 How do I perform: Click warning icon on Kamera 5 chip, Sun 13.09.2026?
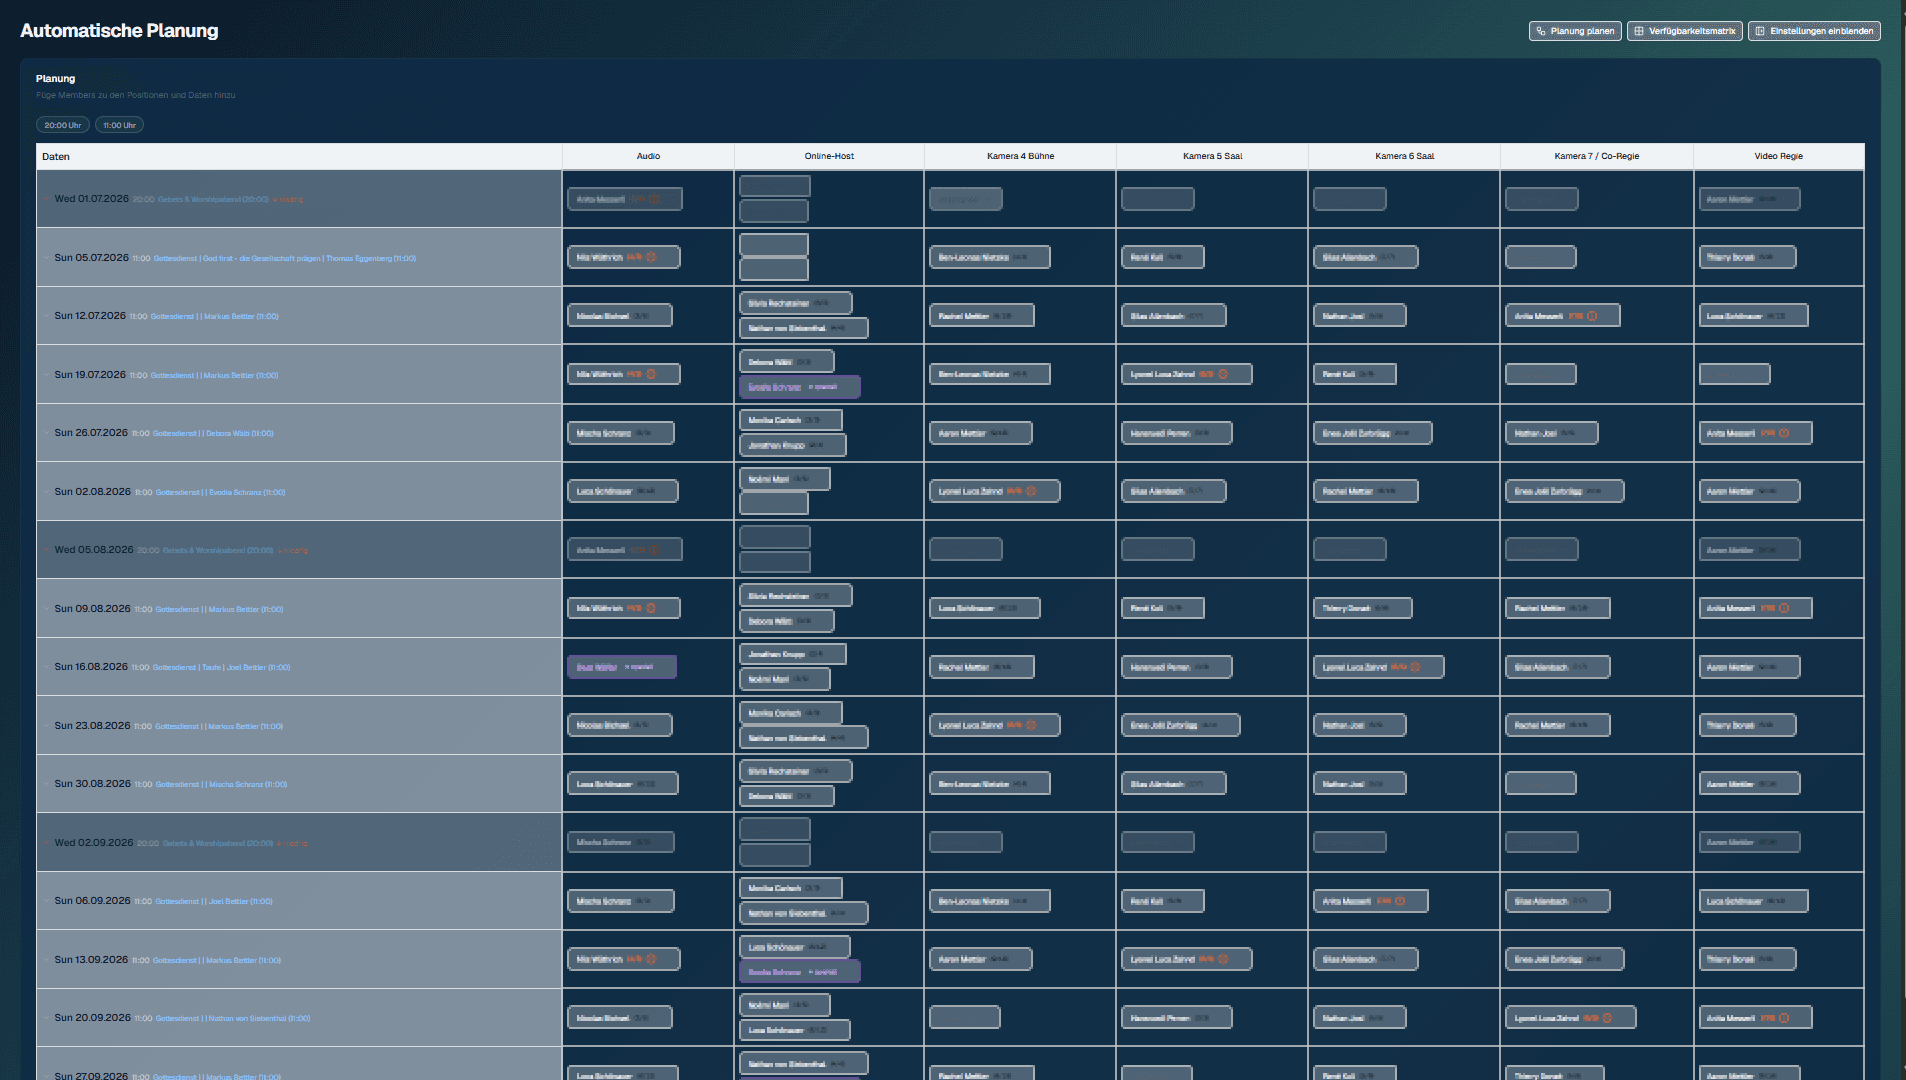1223,959
